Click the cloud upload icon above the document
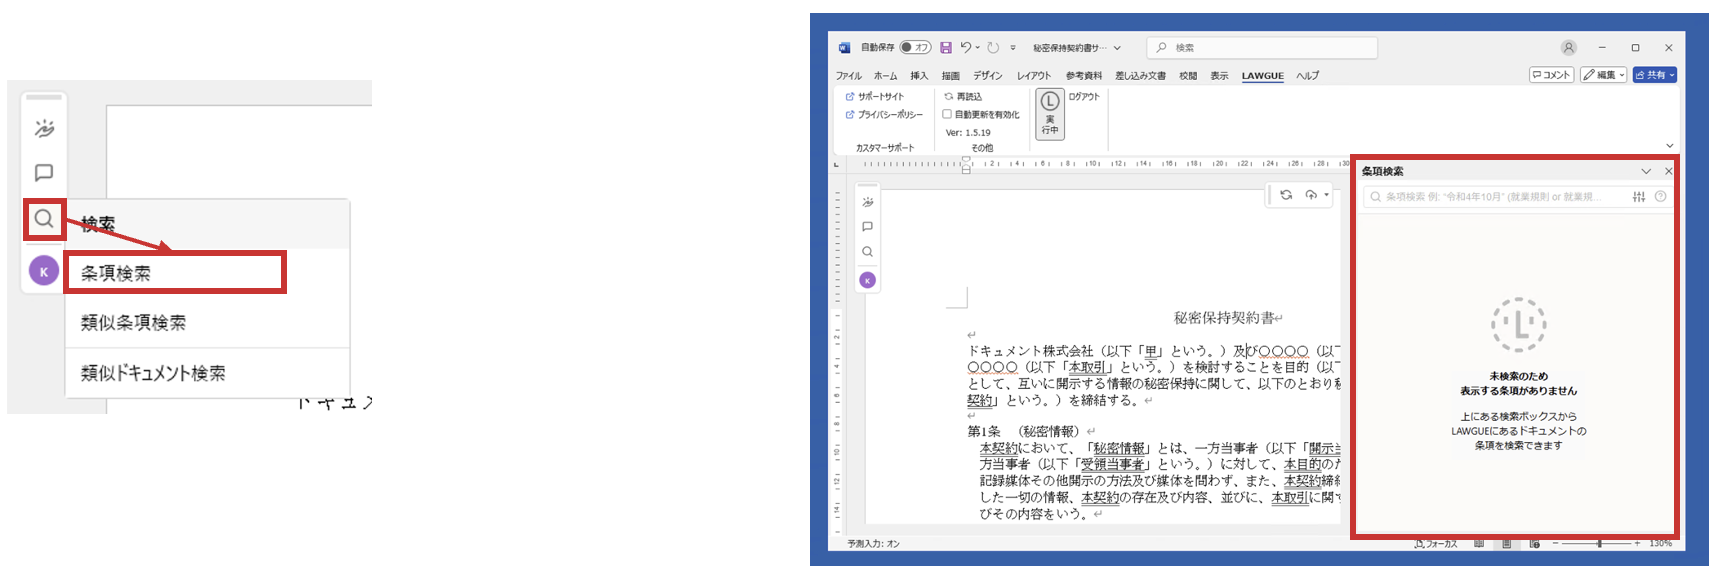The height and width of the screenshot is (576, 1714). pyautogui.click(x=1311, y=195)
